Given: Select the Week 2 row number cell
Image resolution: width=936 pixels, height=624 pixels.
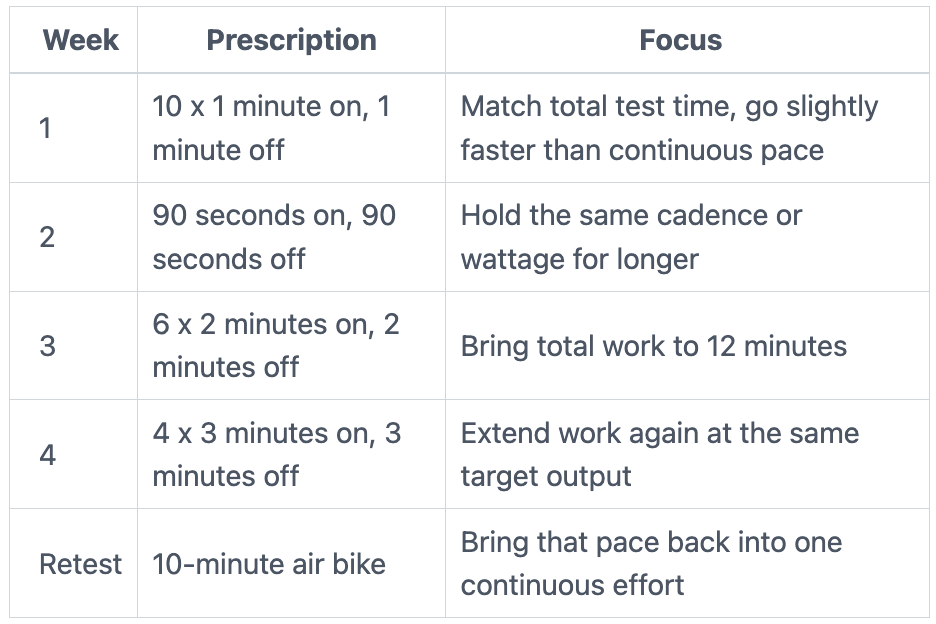Looking at the screenshot, I should point(73,237).
